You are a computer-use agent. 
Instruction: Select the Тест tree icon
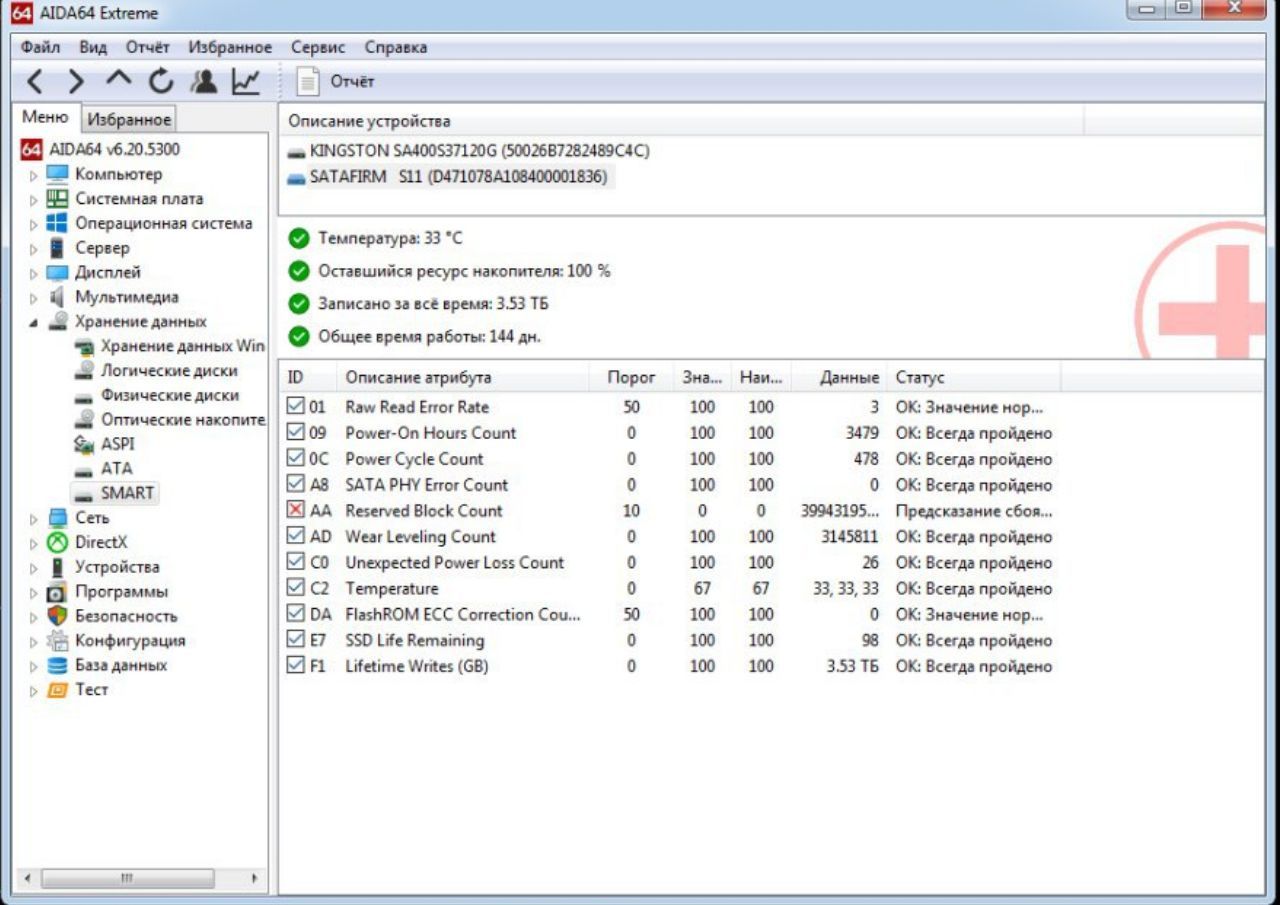pos(58,690)
